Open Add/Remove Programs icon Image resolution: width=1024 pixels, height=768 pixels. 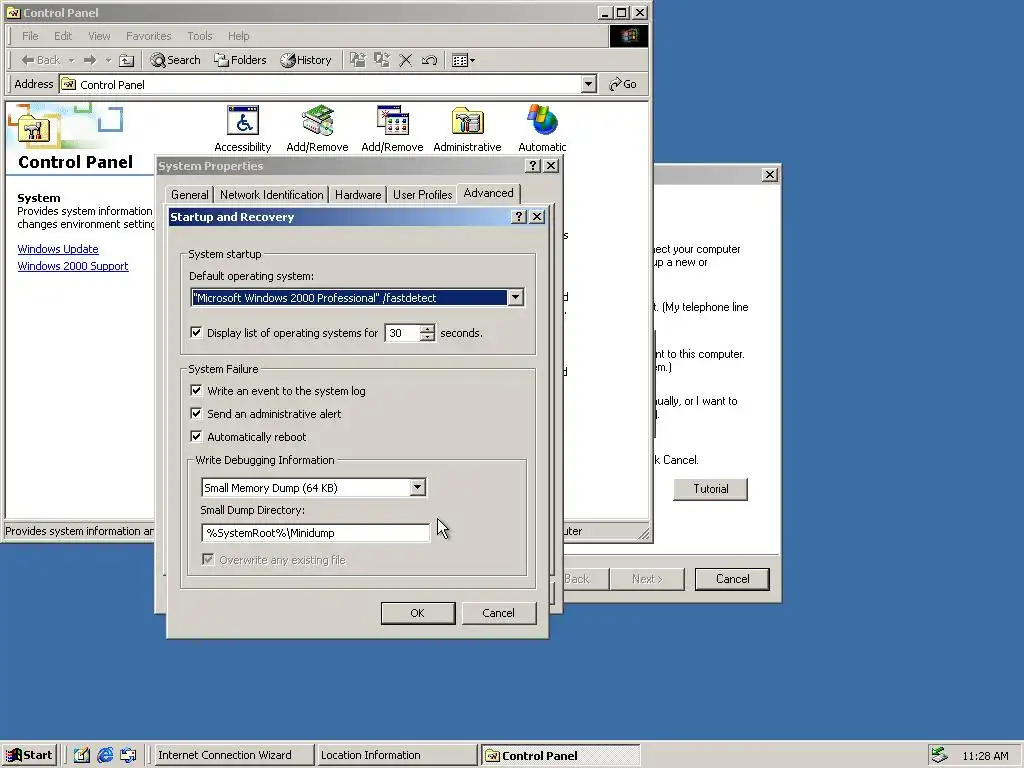pyautogui.click(x=392, y=129)
